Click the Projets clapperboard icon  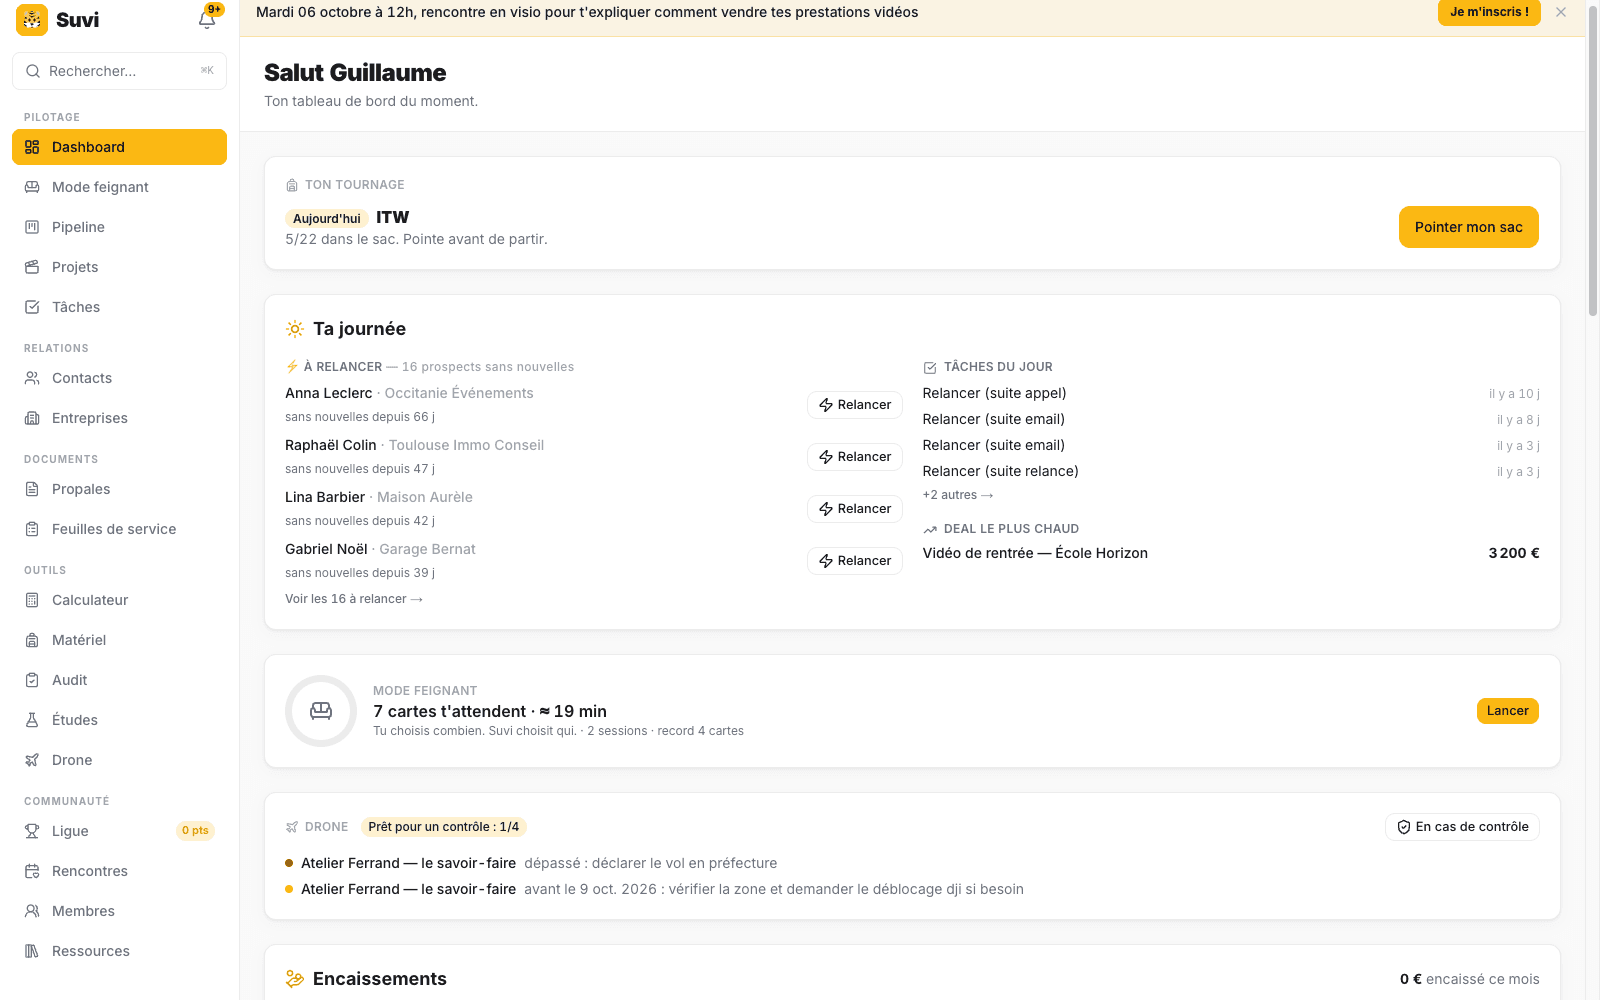coord(32,267)
